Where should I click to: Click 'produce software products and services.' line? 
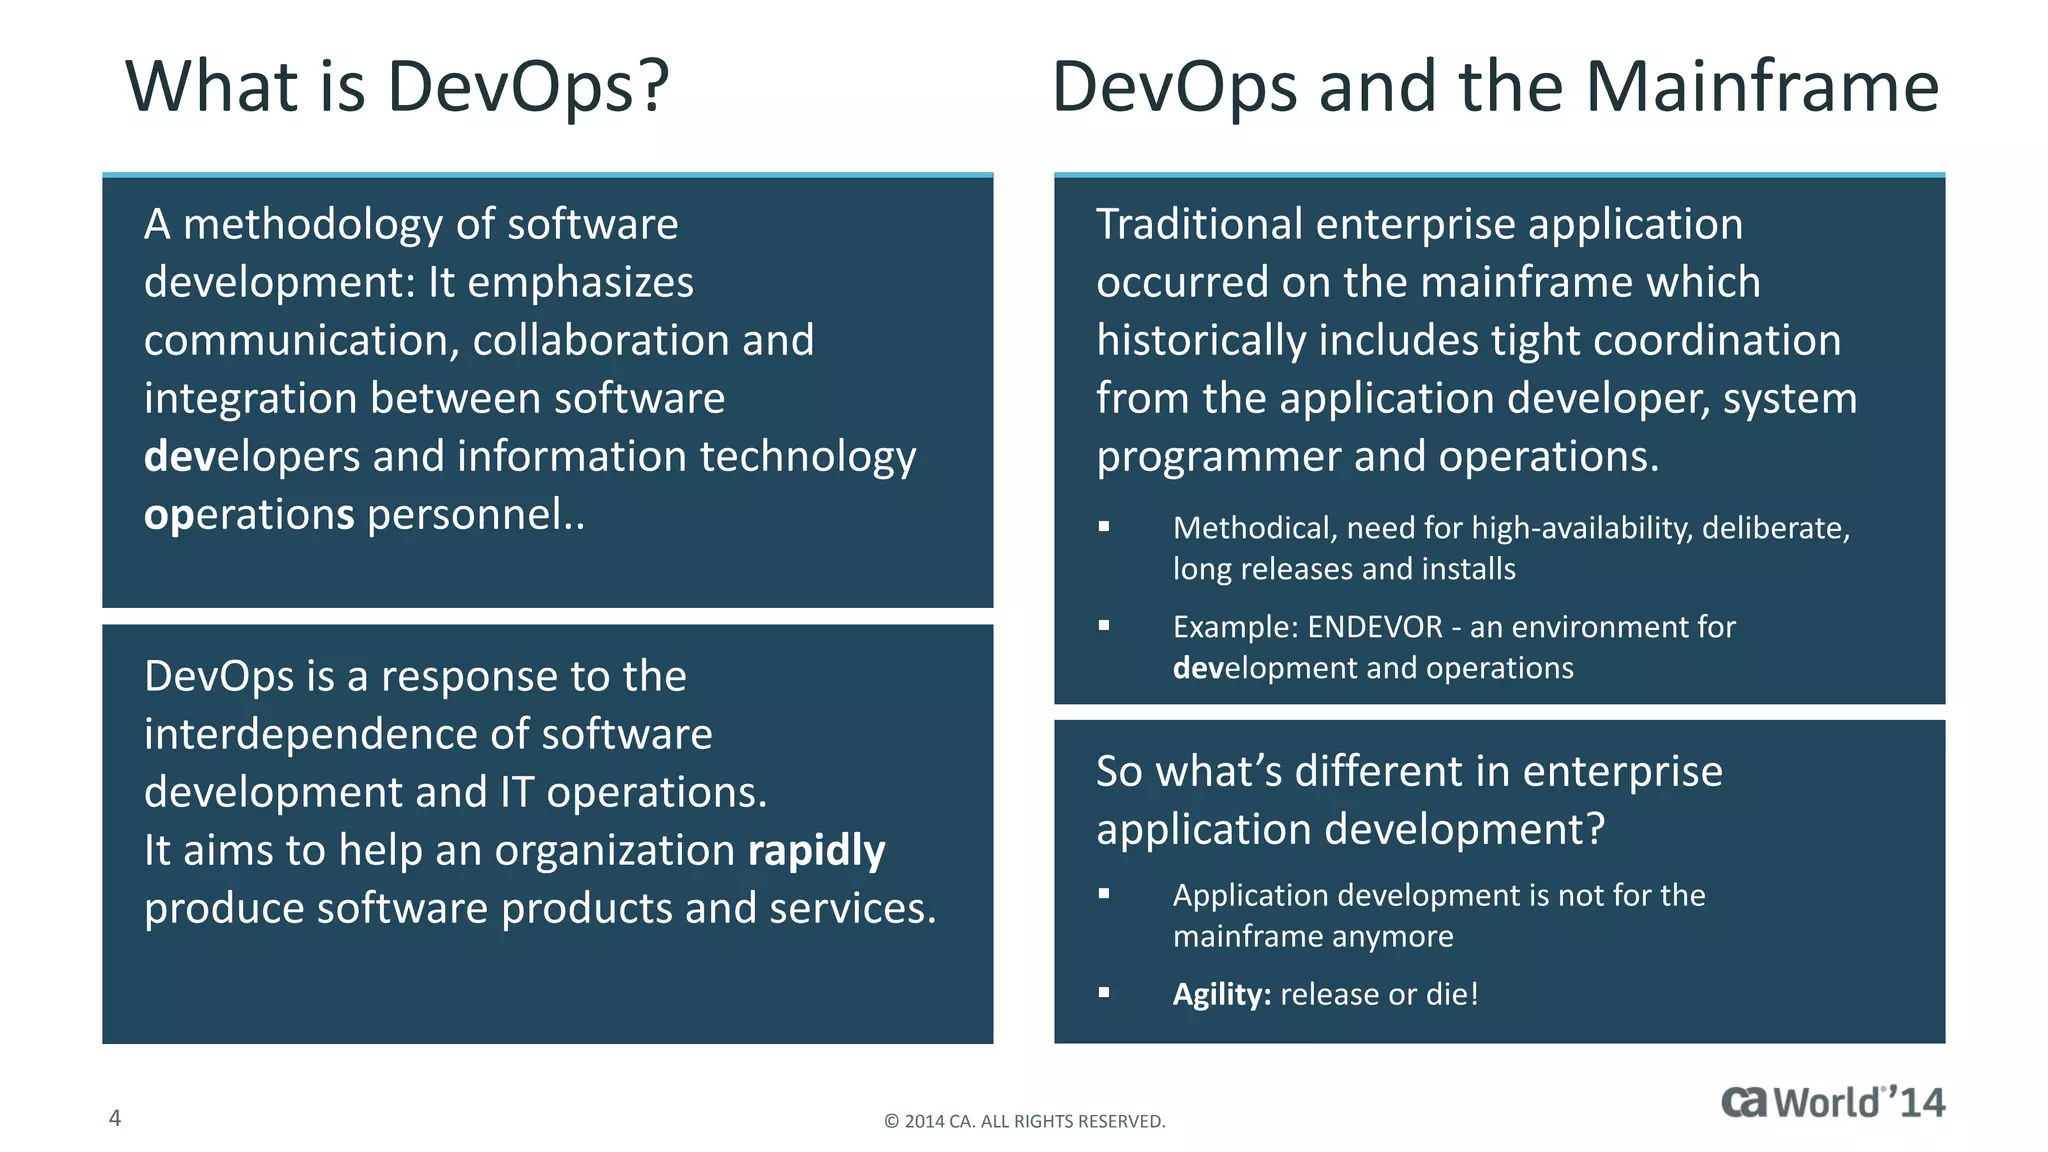point(540,908)
